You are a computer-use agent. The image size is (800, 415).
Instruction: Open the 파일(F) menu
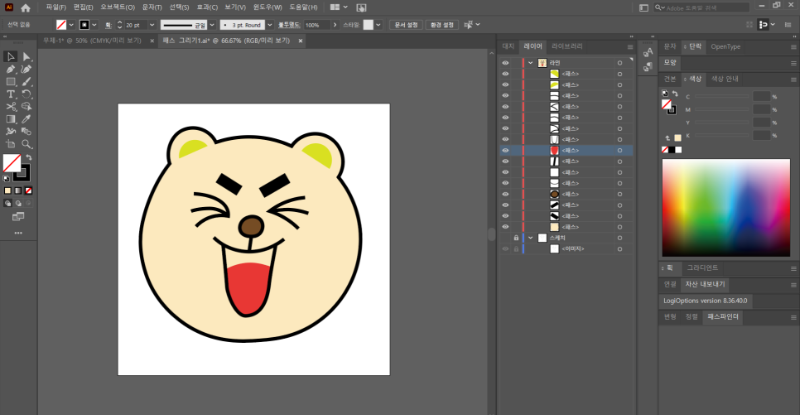pos(56,8)
